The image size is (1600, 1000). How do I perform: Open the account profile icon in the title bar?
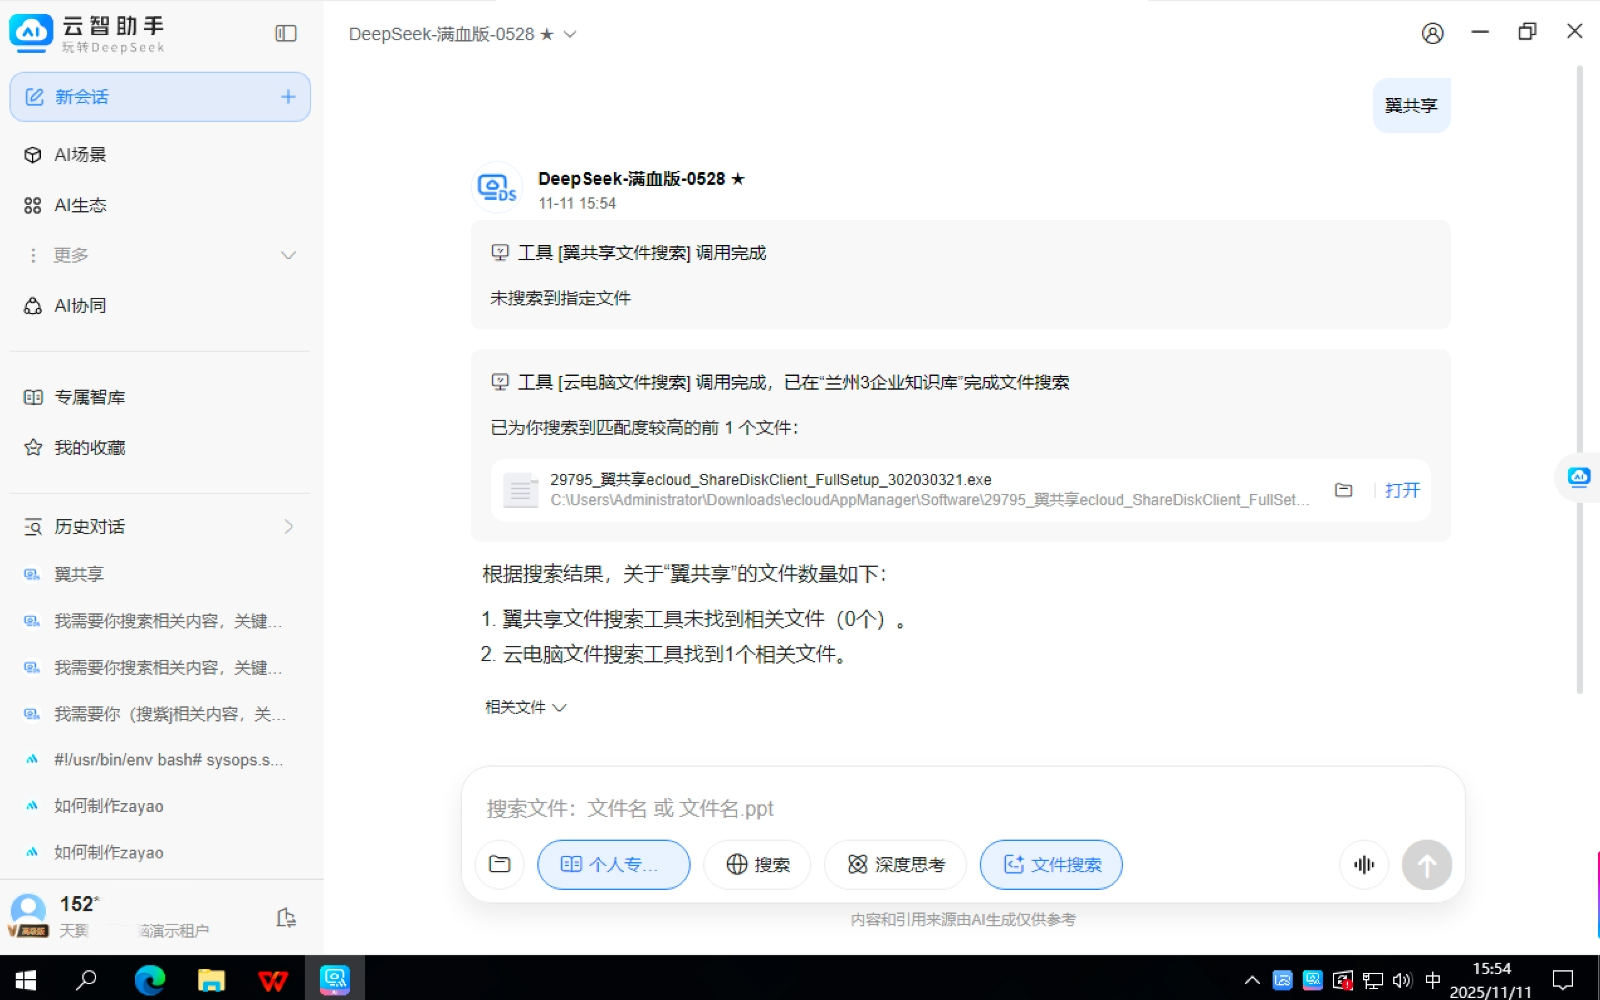pos(1432,33)
